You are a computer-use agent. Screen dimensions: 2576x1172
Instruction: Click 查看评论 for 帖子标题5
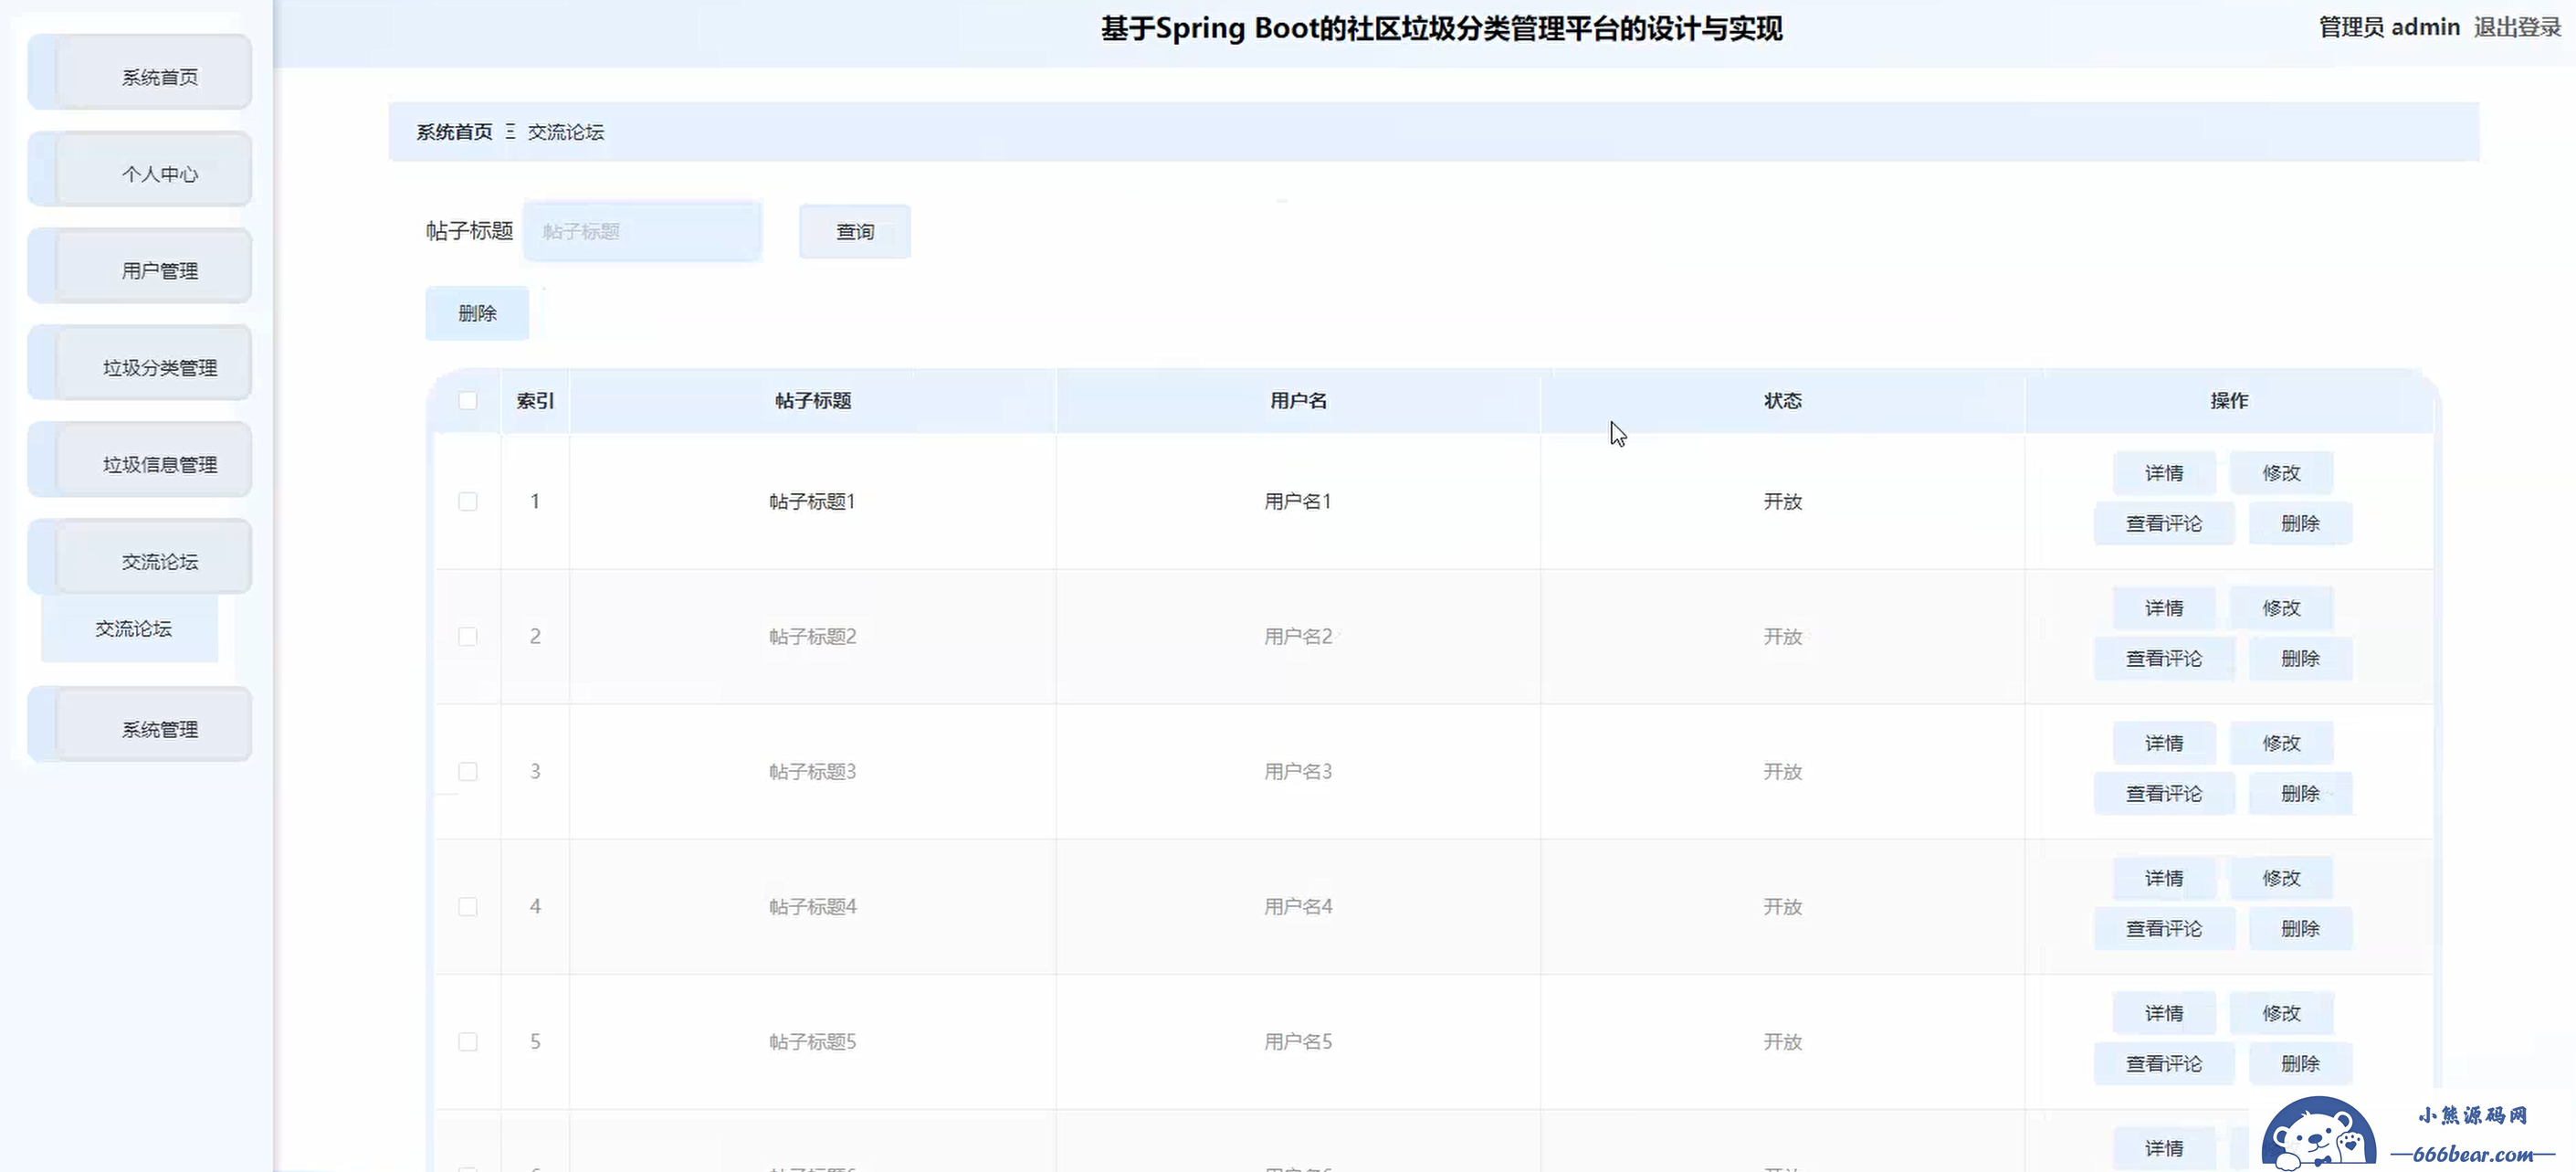(2164, 1064)
